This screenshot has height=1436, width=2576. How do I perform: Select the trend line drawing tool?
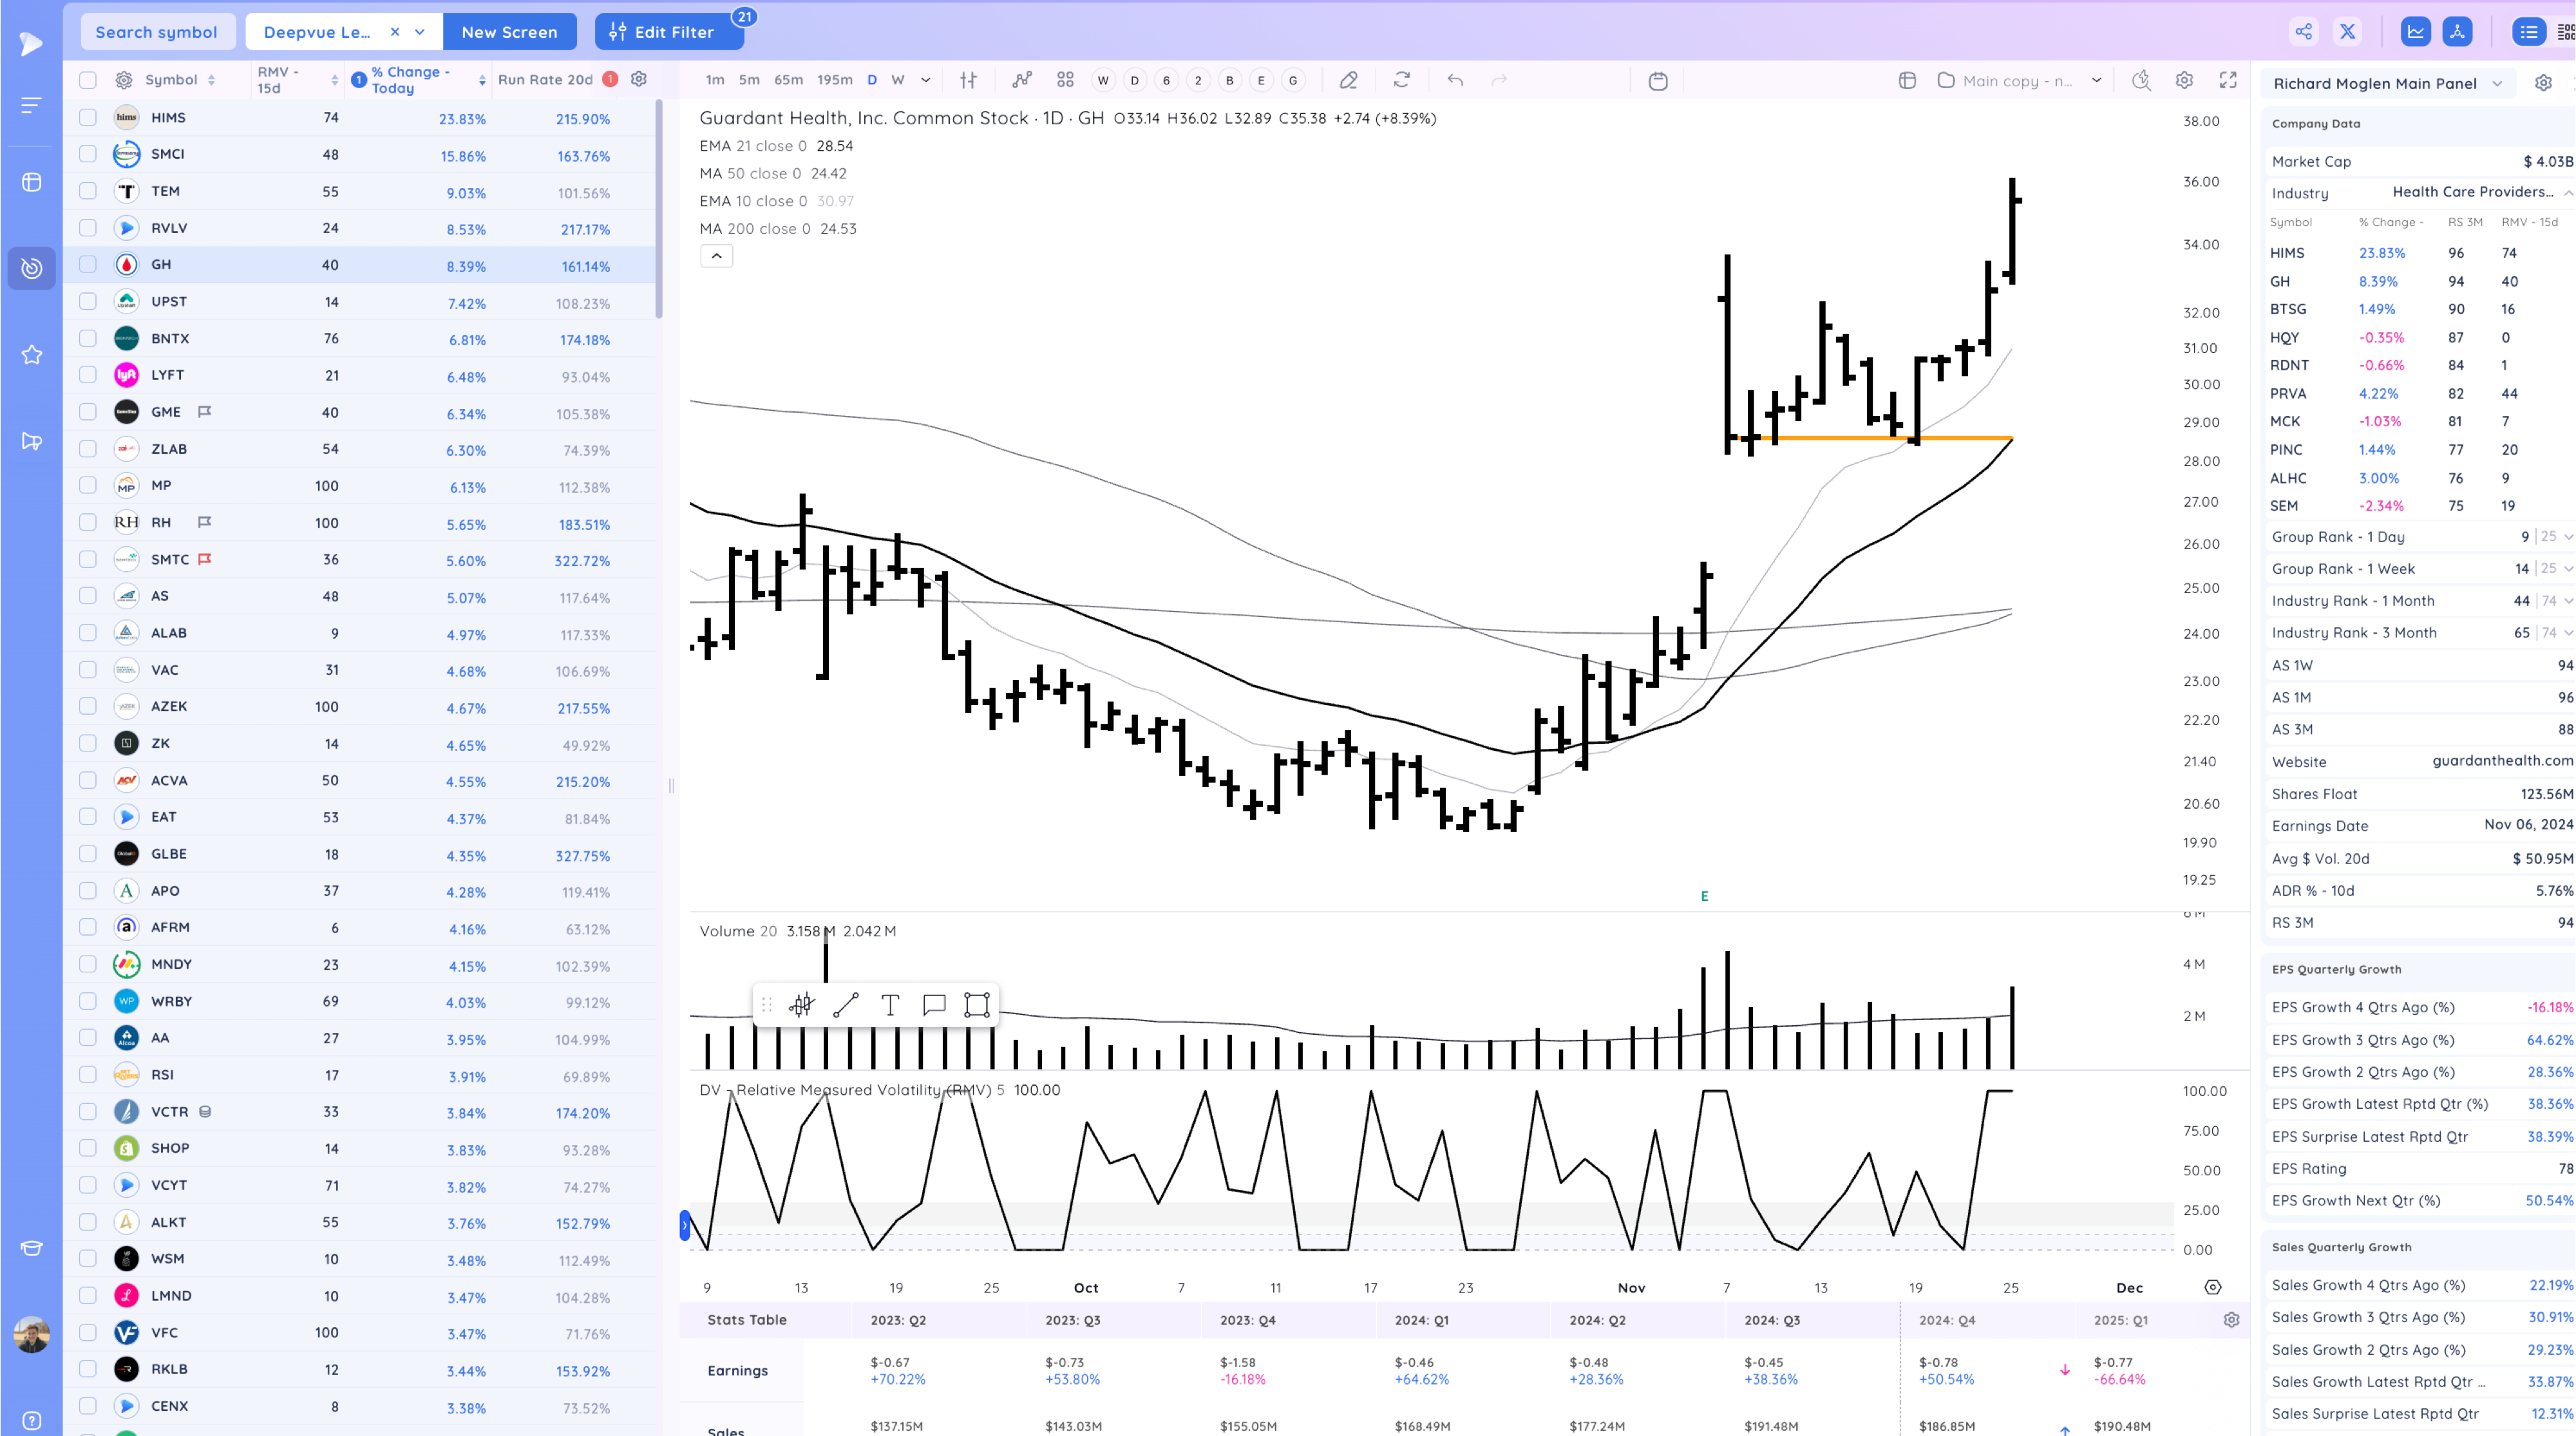point(846,1005)
